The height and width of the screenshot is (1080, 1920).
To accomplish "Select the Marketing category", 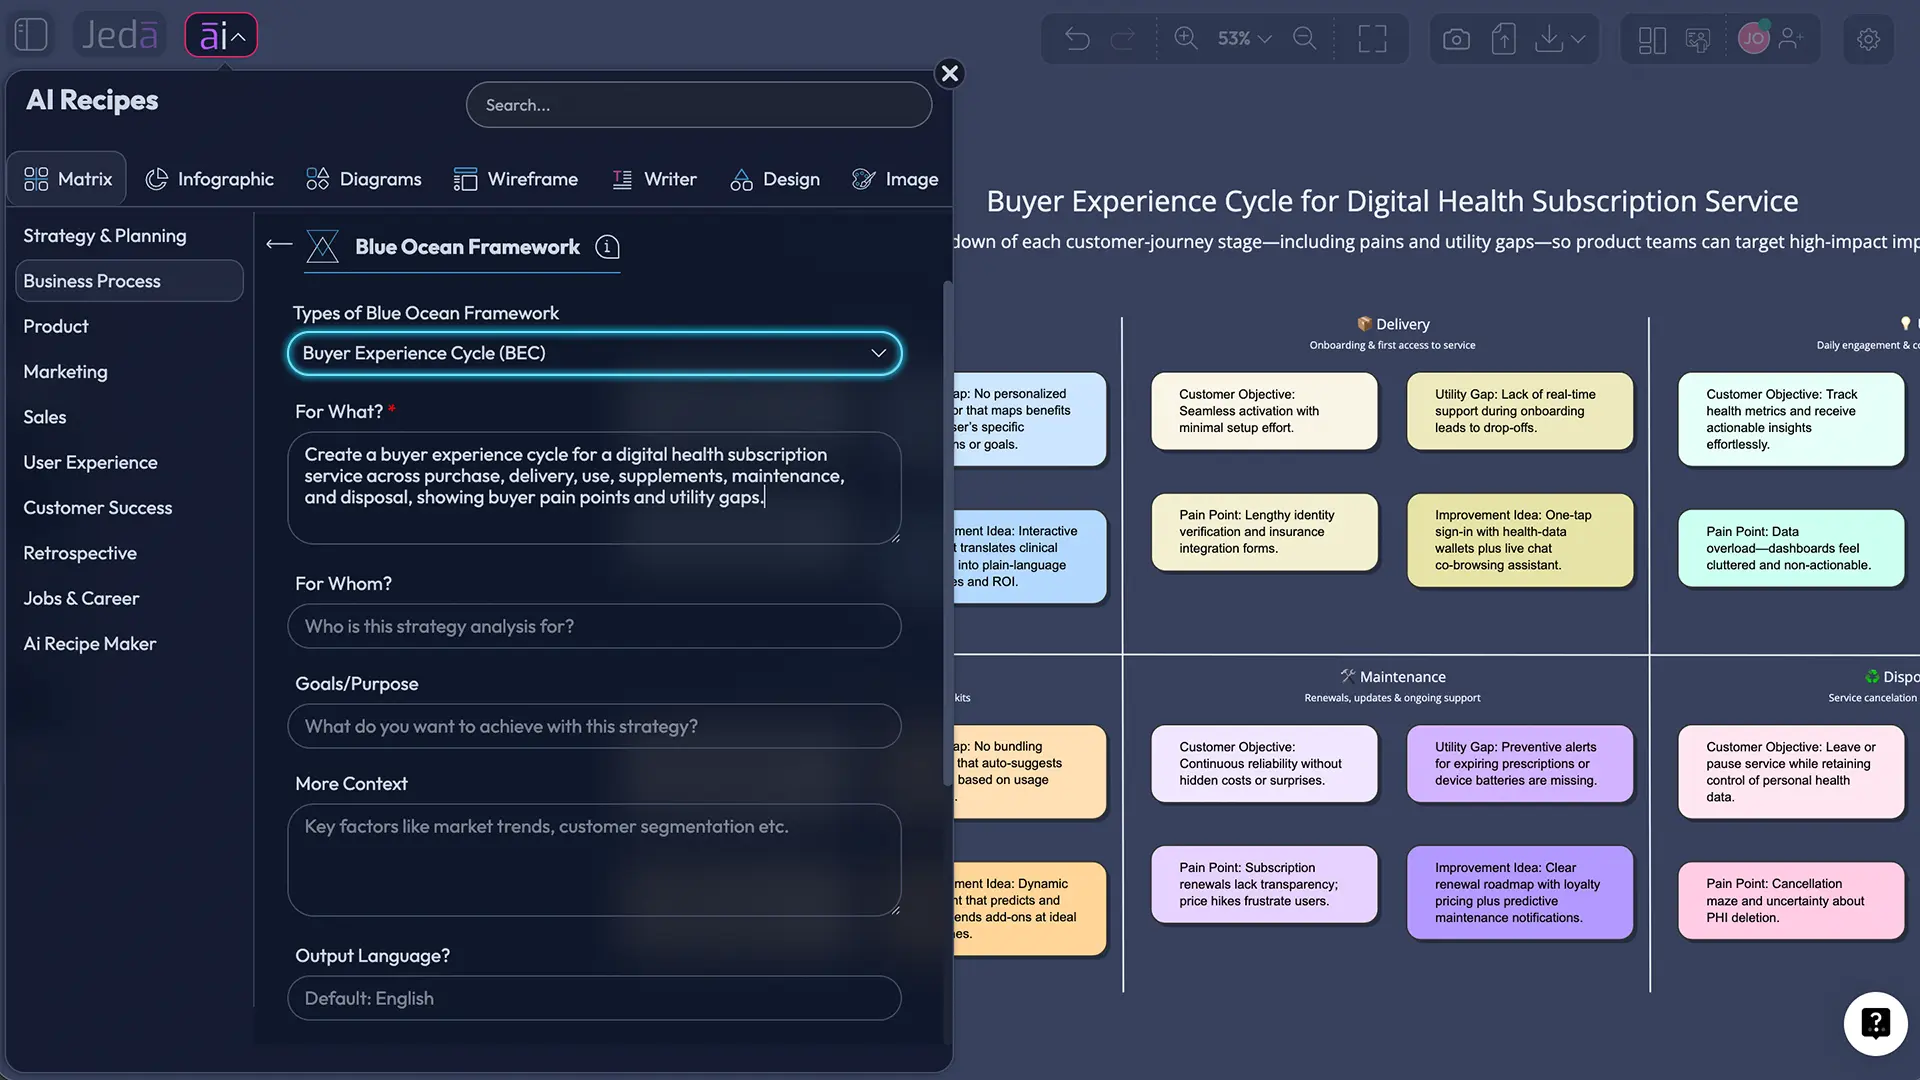I will click(65, 372).
